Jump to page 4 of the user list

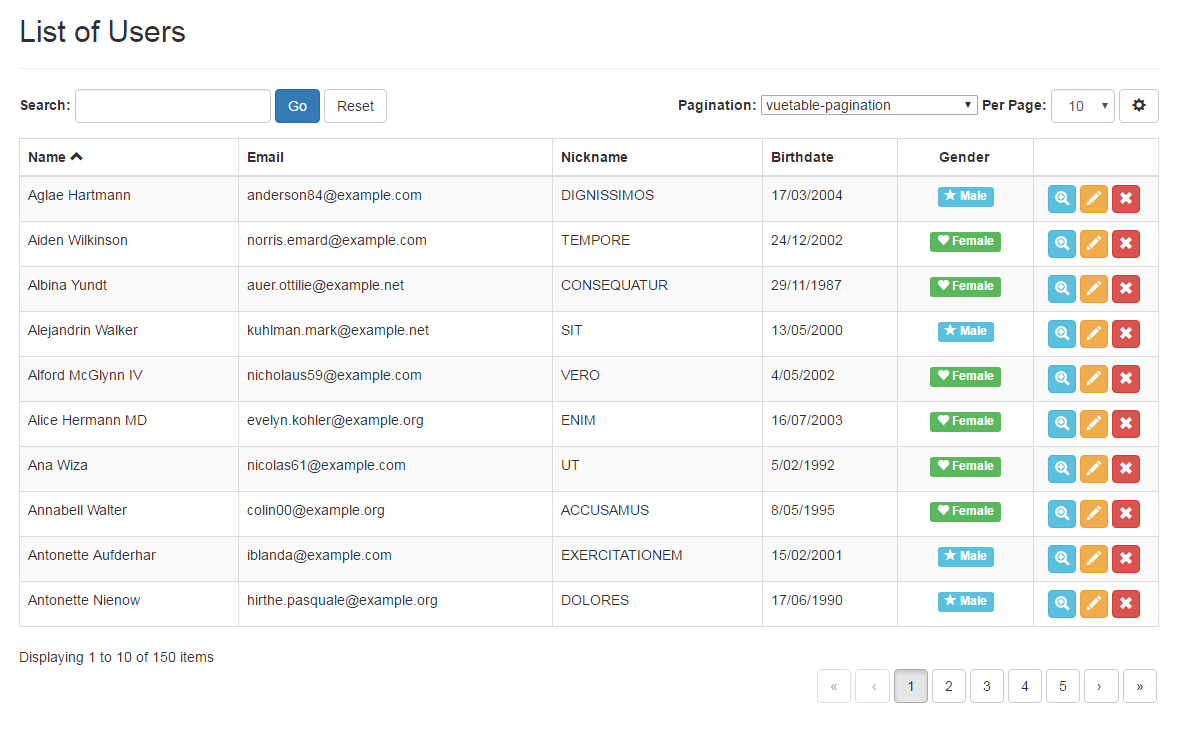(1024, 686)
